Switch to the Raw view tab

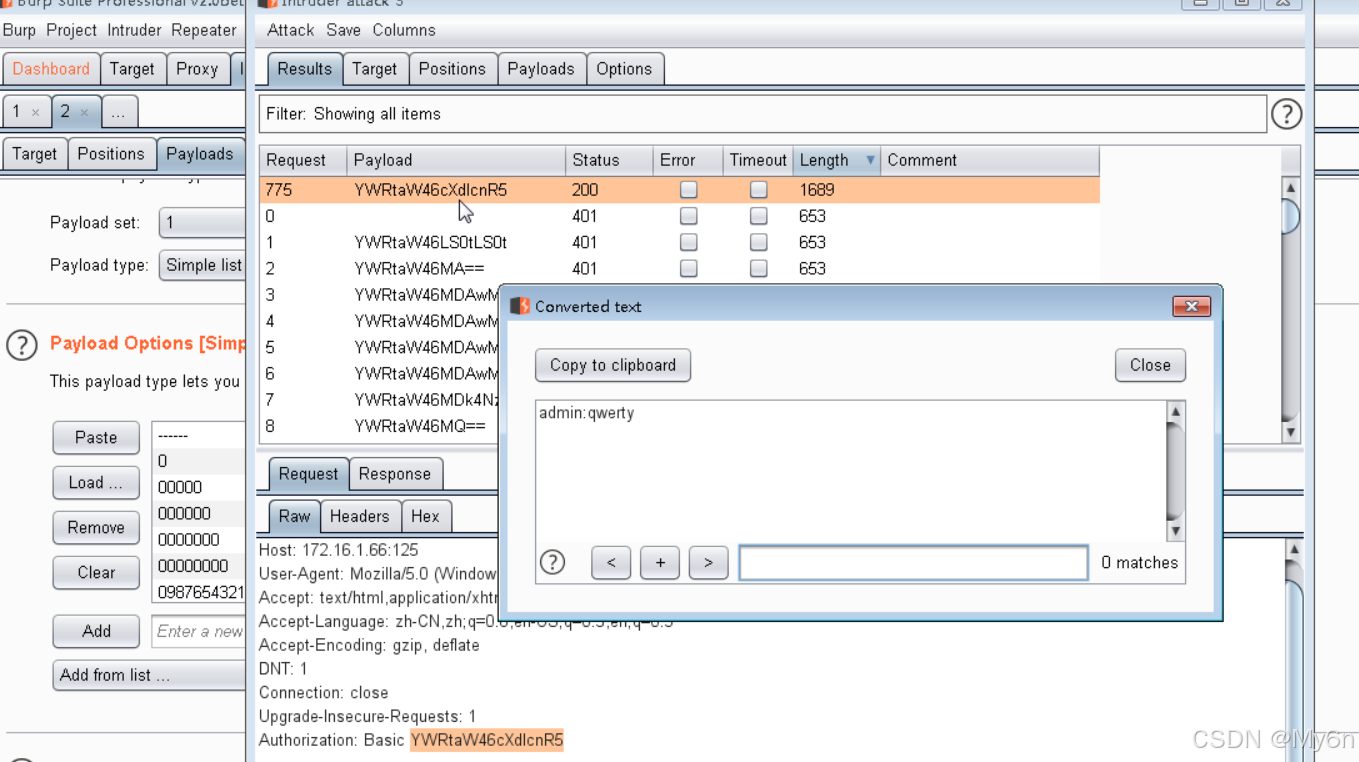pos(294,516)
